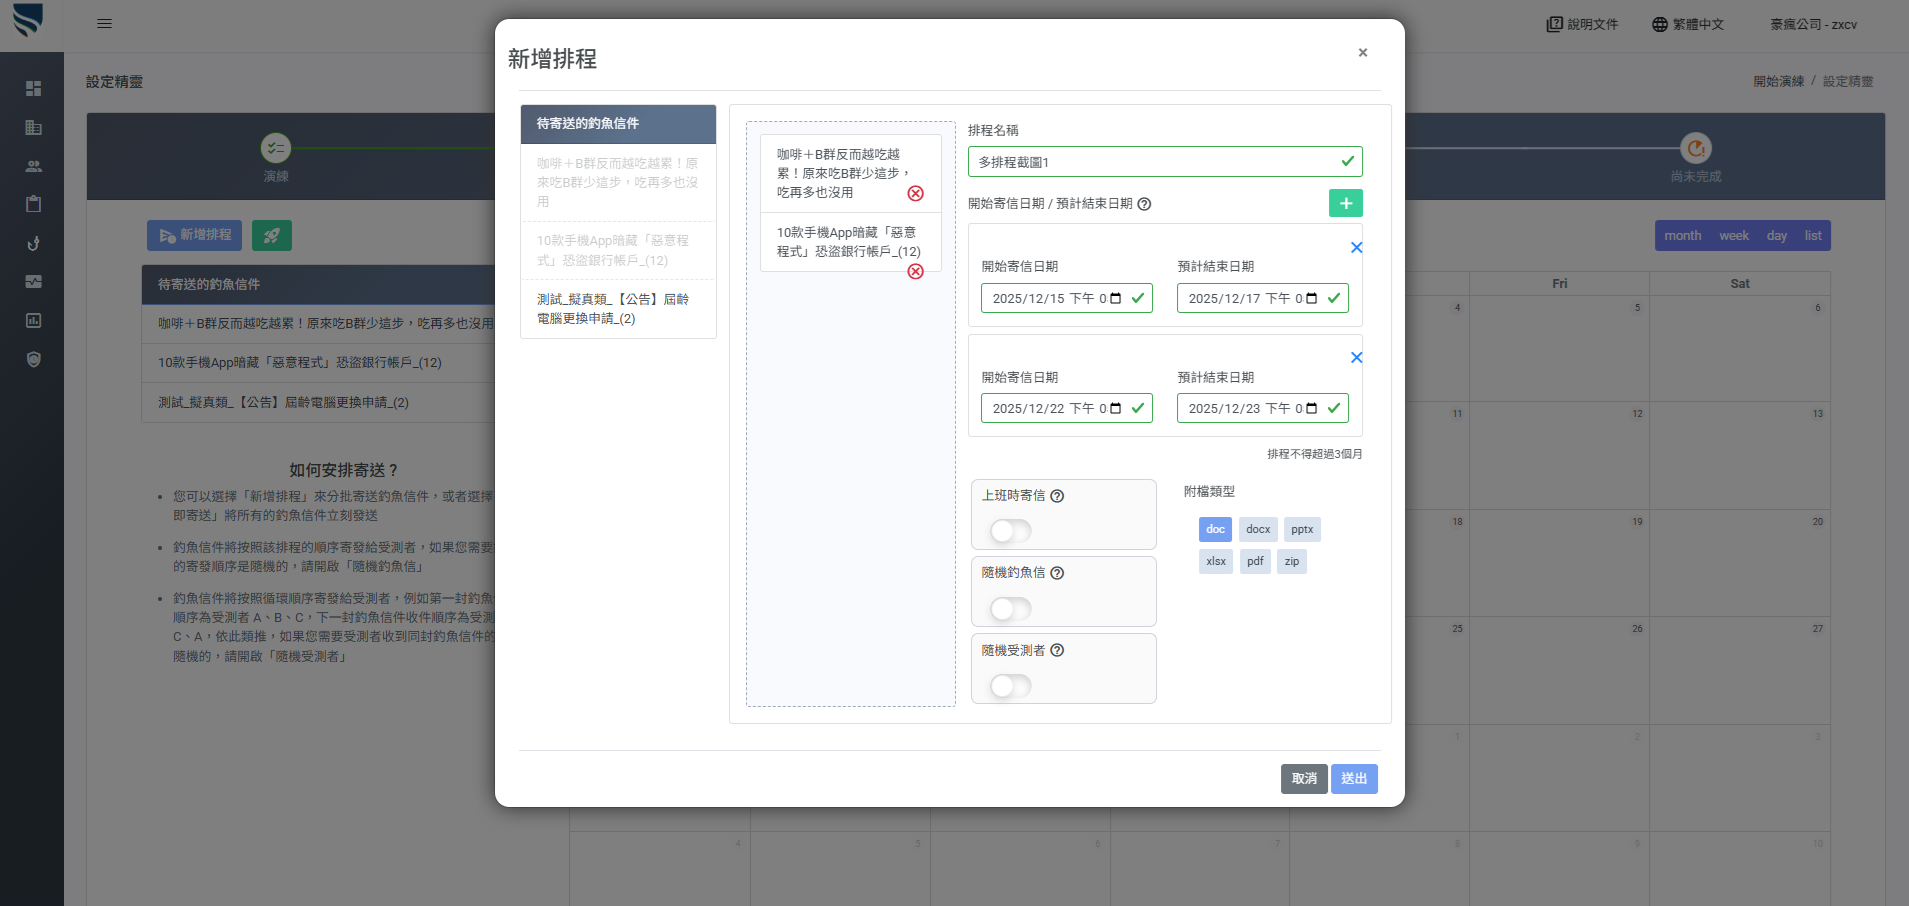This screenshot has width=1909, height=906.
Task: Delete the second date range block
Action: pyautogui.click(x=1356, y=358)
